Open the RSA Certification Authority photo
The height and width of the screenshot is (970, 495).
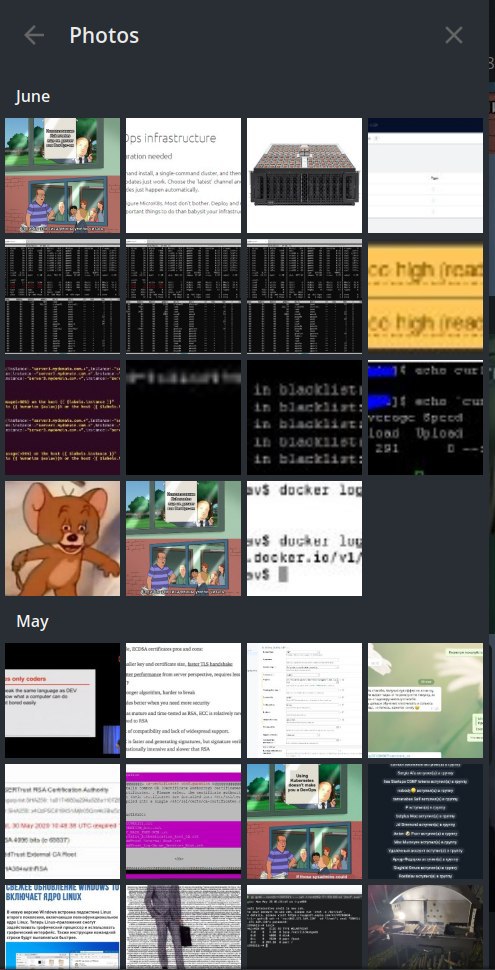tap(62, 822)
